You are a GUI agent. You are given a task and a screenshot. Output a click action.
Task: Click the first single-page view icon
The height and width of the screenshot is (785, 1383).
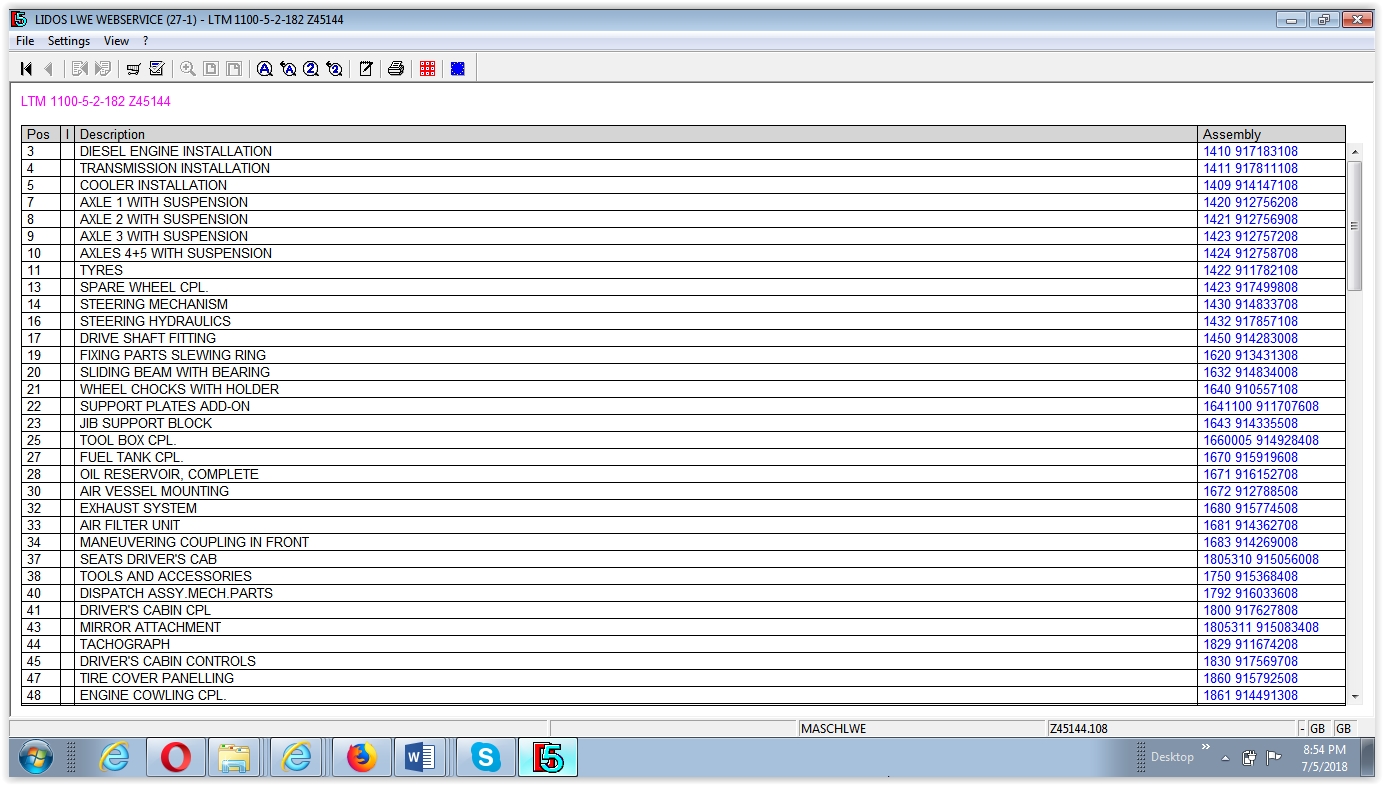(x=210, y=69)
